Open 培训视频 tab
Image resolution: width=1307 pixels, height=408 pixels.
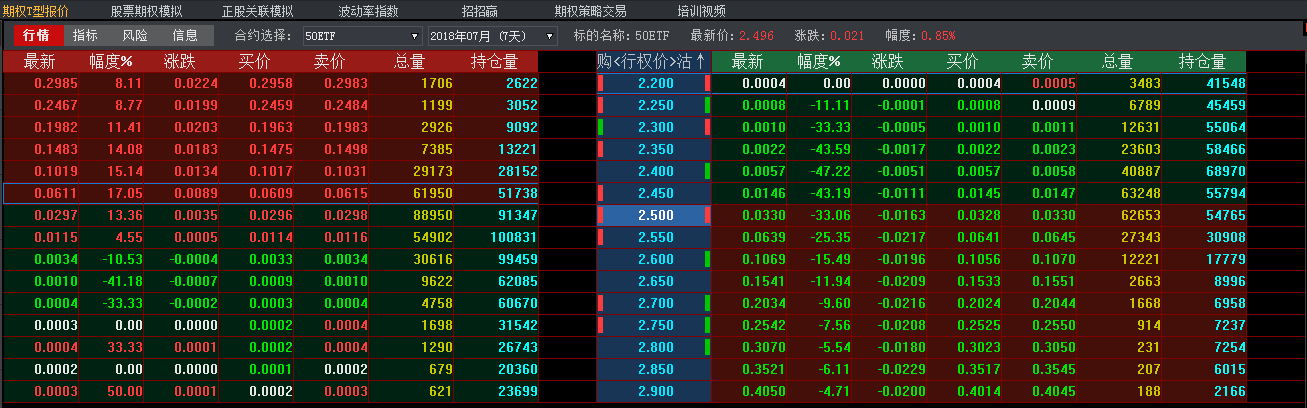[701, 11]
